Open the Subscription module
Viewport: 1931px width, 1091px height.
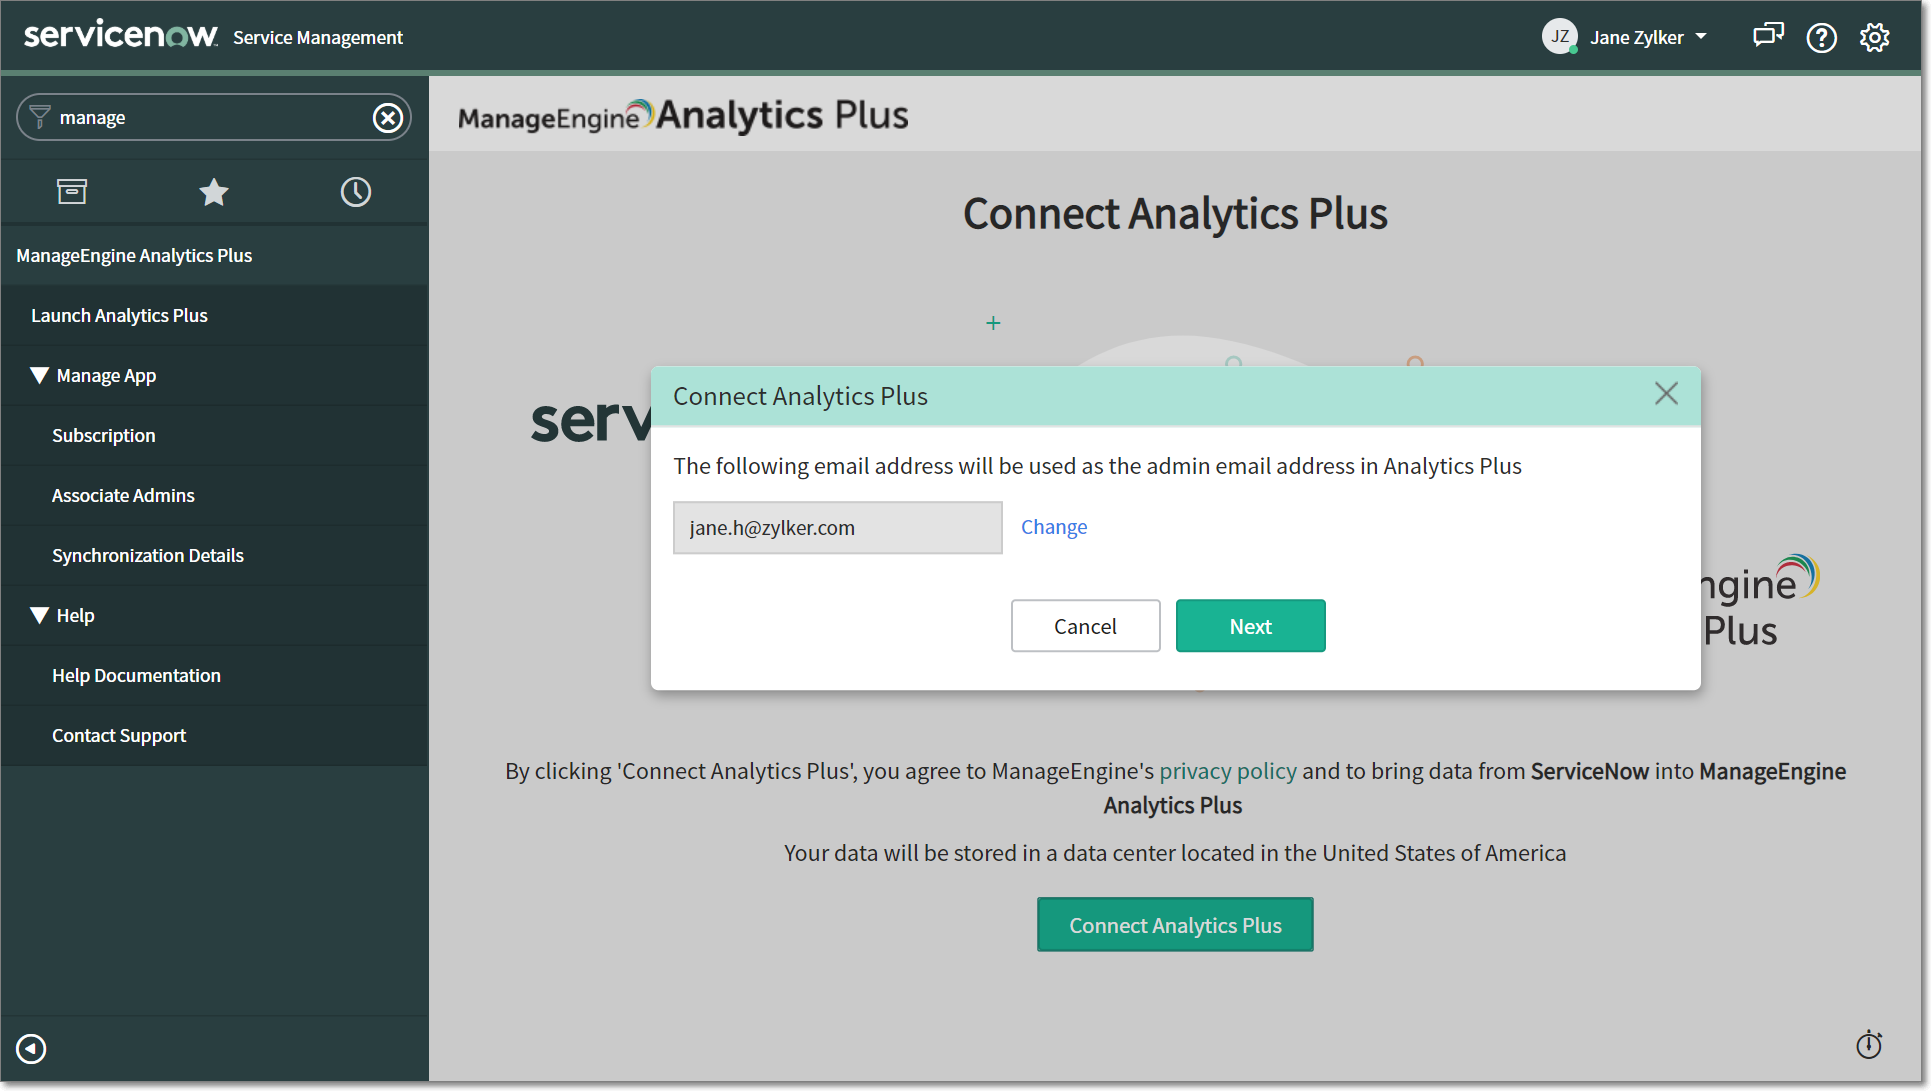(x=104, y=435)
